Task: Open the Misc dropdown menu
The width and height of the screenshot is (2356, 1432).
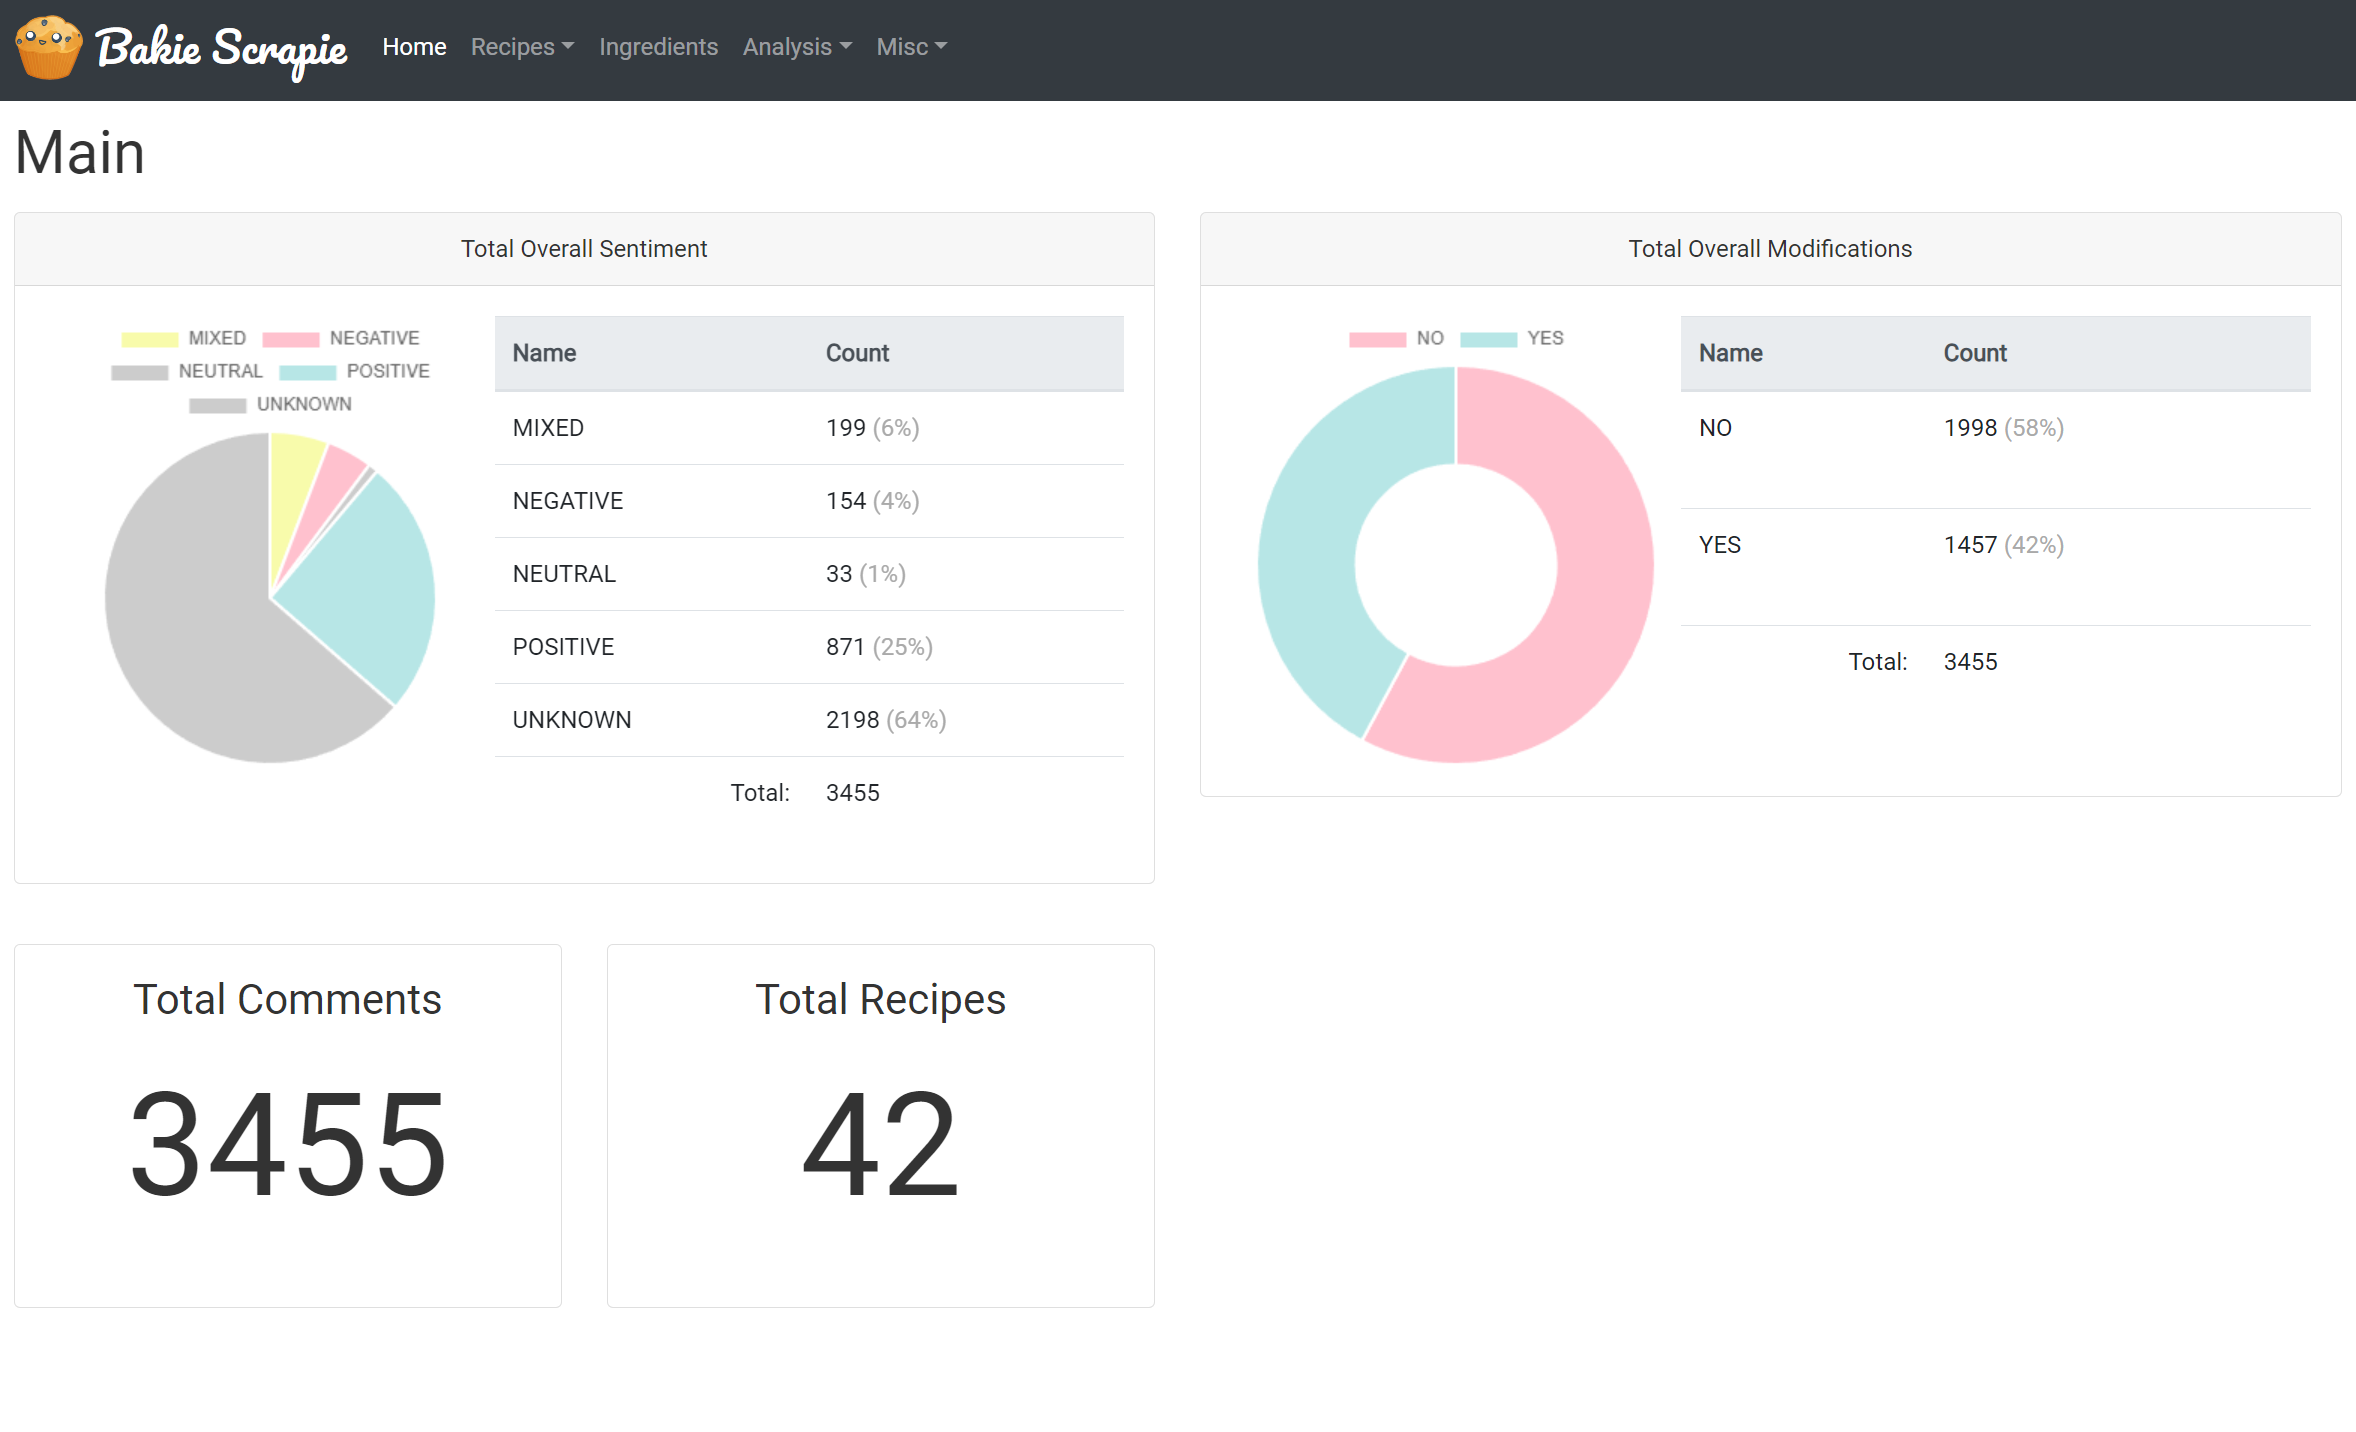Action: pyautogui.click(x=911, y=47)
